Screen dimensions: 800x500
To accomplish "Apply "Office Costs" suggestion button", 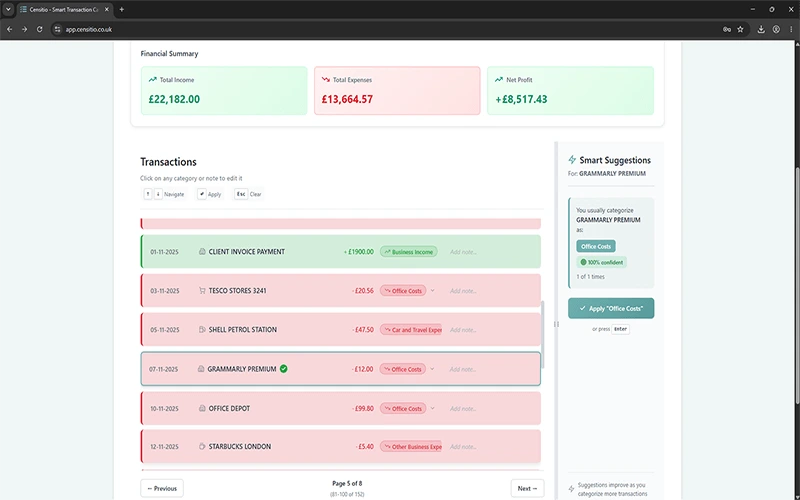I will pos(611,308).
